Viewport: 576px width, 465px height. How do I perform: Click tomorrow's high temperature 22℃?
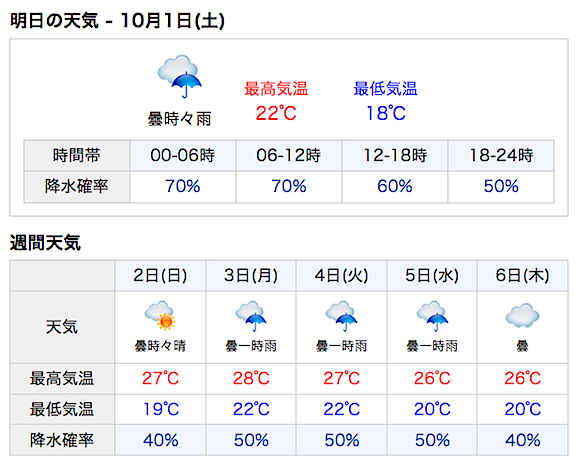click(x=276, y=113)
